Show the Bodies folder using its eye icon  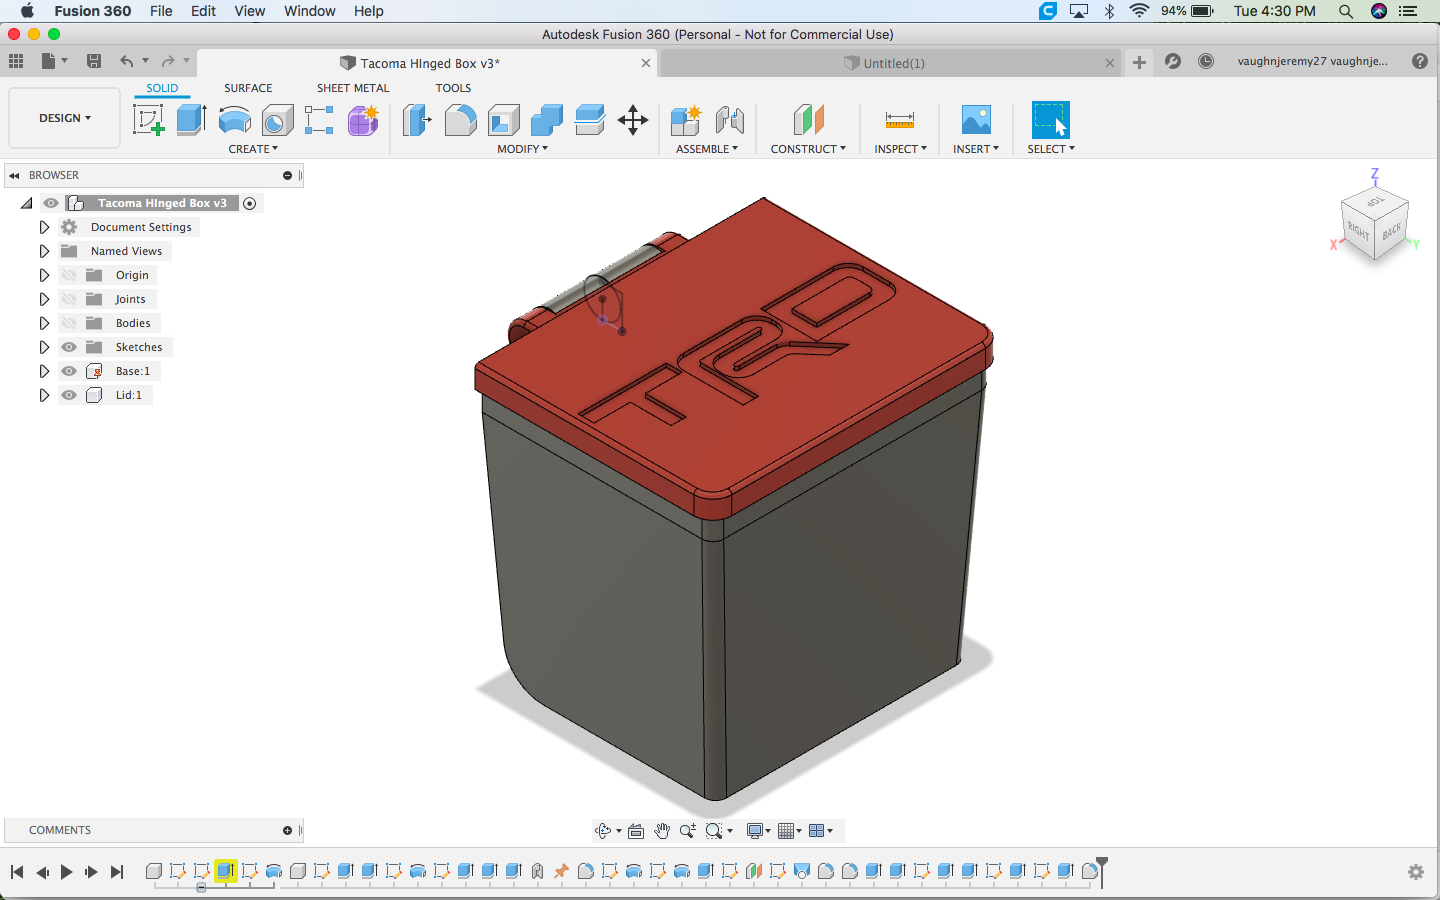coord(69,323)
